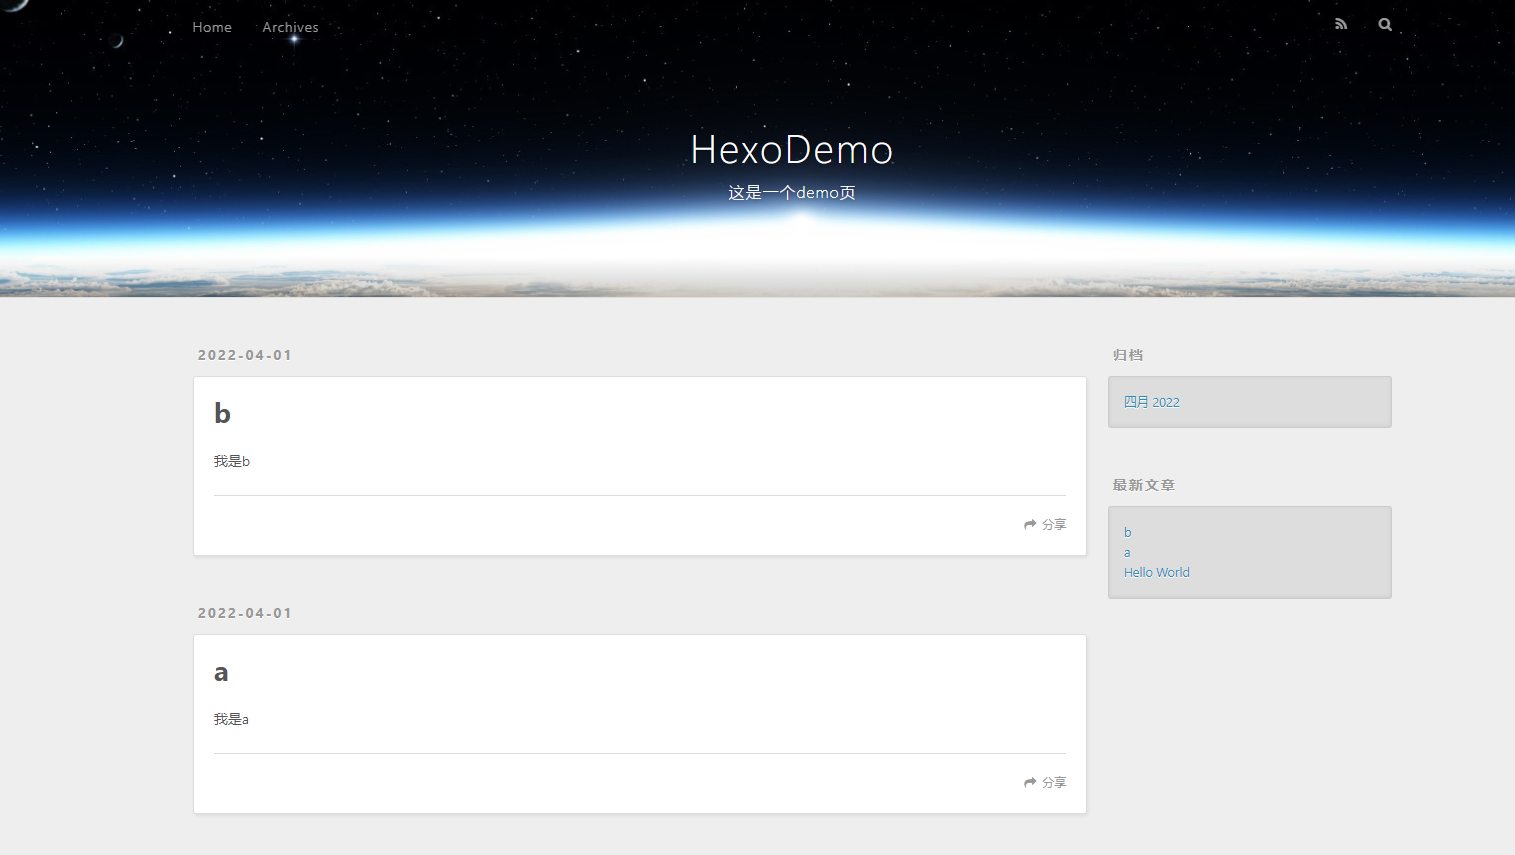Click the 2022-04-01 date above post b

tap(244, 354)
